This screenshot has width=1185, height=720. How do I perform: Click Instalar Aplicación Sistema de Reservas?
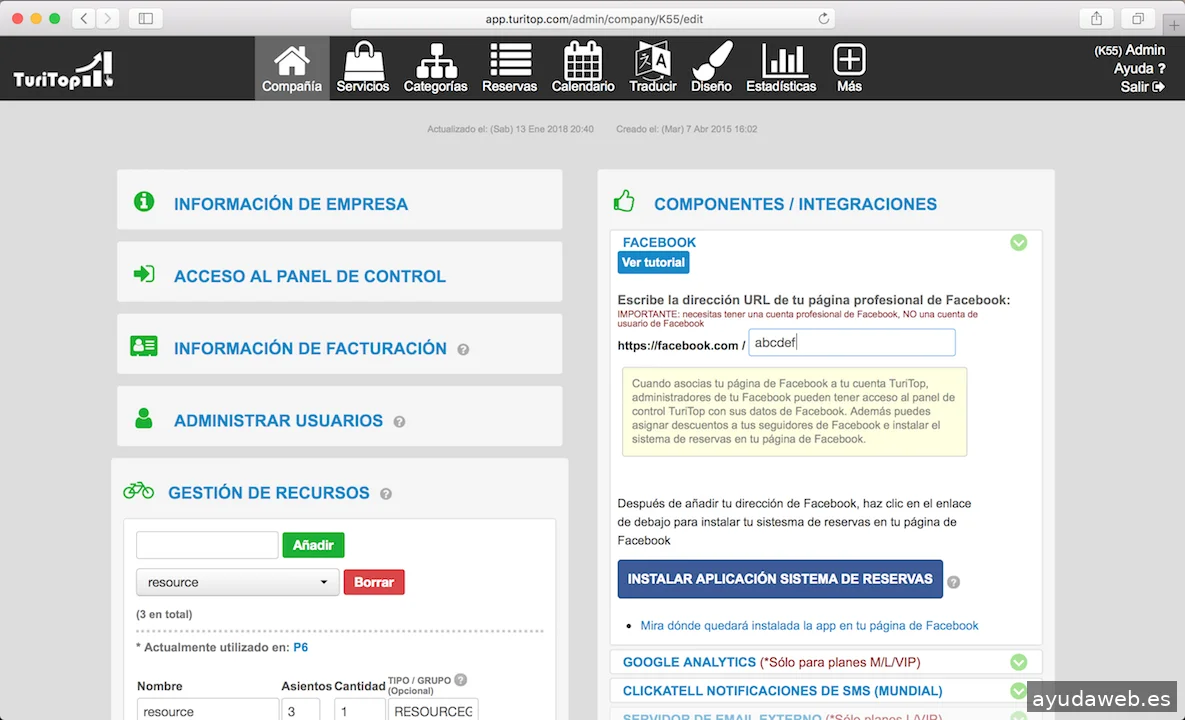780,579
